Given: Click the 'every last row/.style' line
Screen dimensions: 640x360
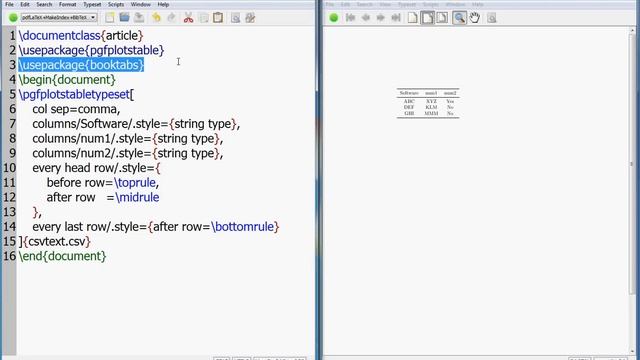Looking at the screenshot, I should click(156, 227).
